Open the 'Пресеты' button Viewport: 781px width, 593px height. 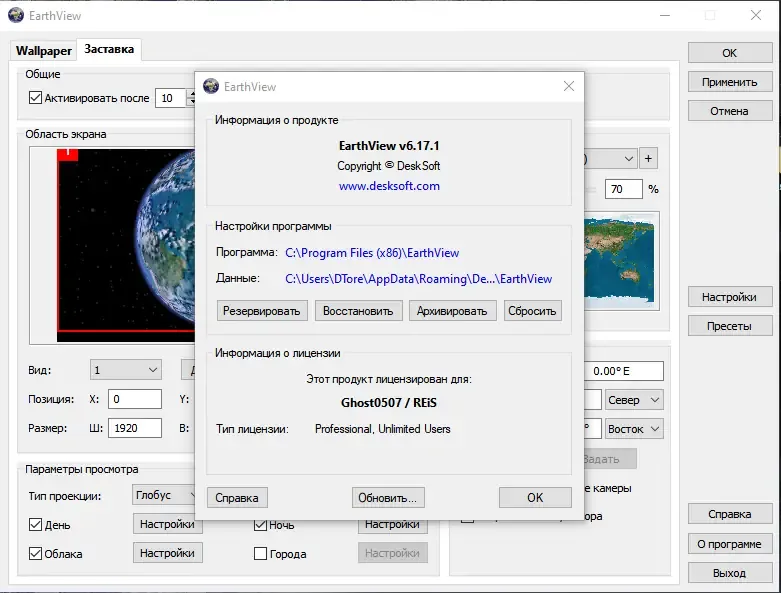[730, 326]
